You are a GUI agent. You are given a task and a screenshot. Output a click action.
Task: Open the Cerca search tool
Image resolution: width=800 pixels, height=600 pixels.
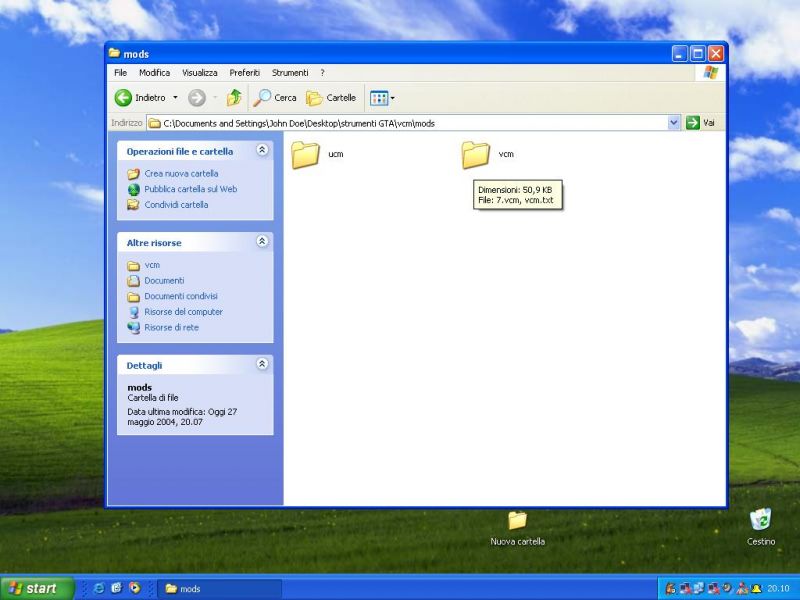click(274, 97)
